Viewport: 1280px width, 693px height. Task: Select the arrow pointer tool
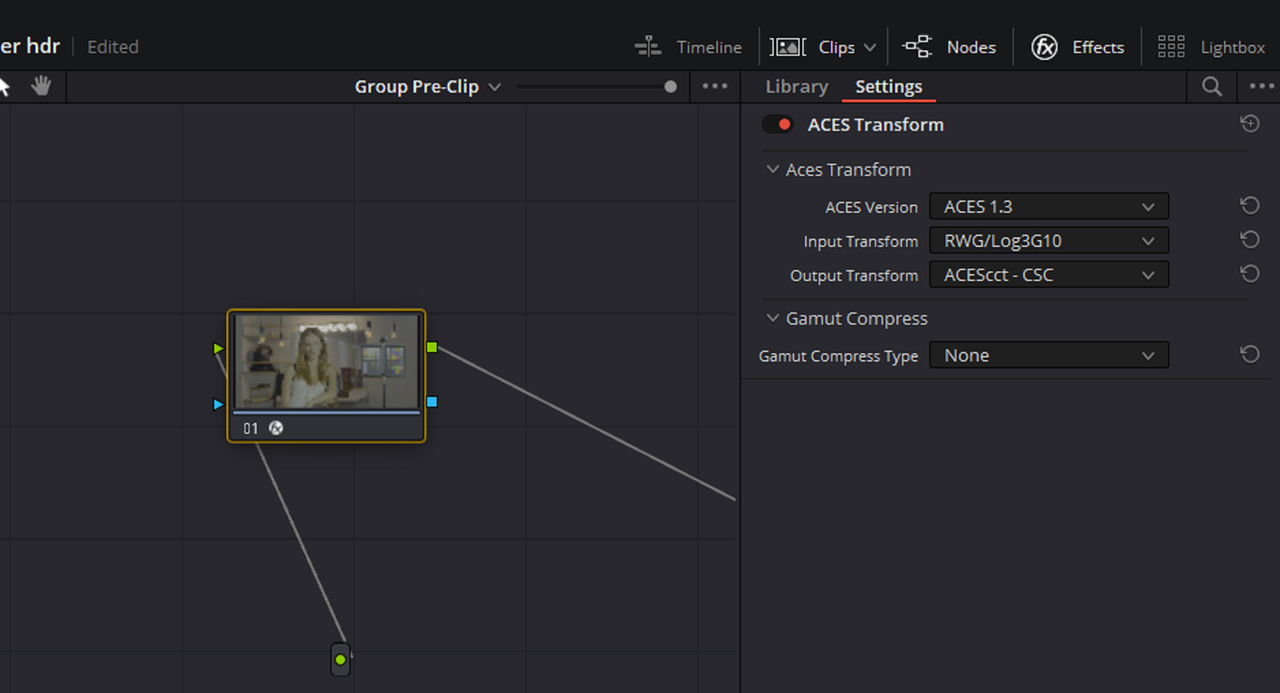(x=4, y=86)
